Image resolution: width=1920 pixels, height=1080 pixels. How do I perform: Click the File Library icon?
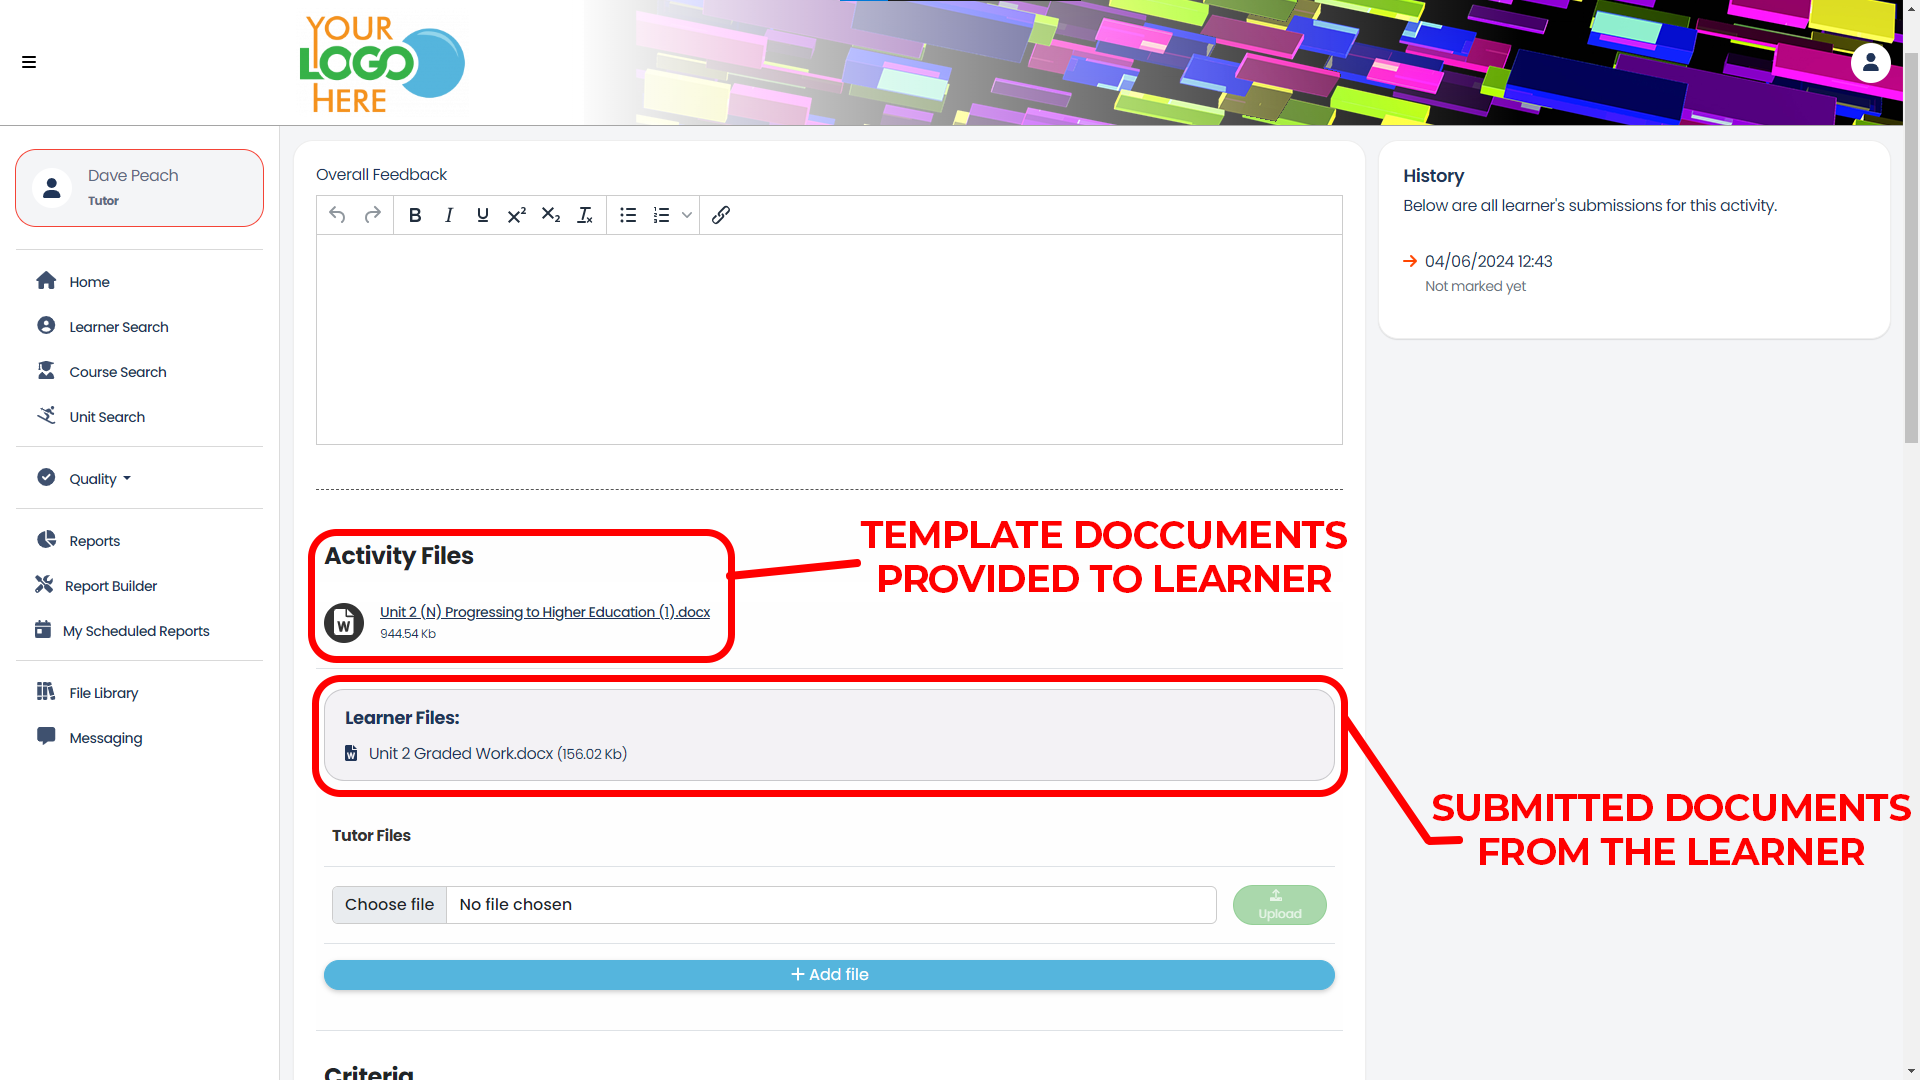click(x=46, y=692)
